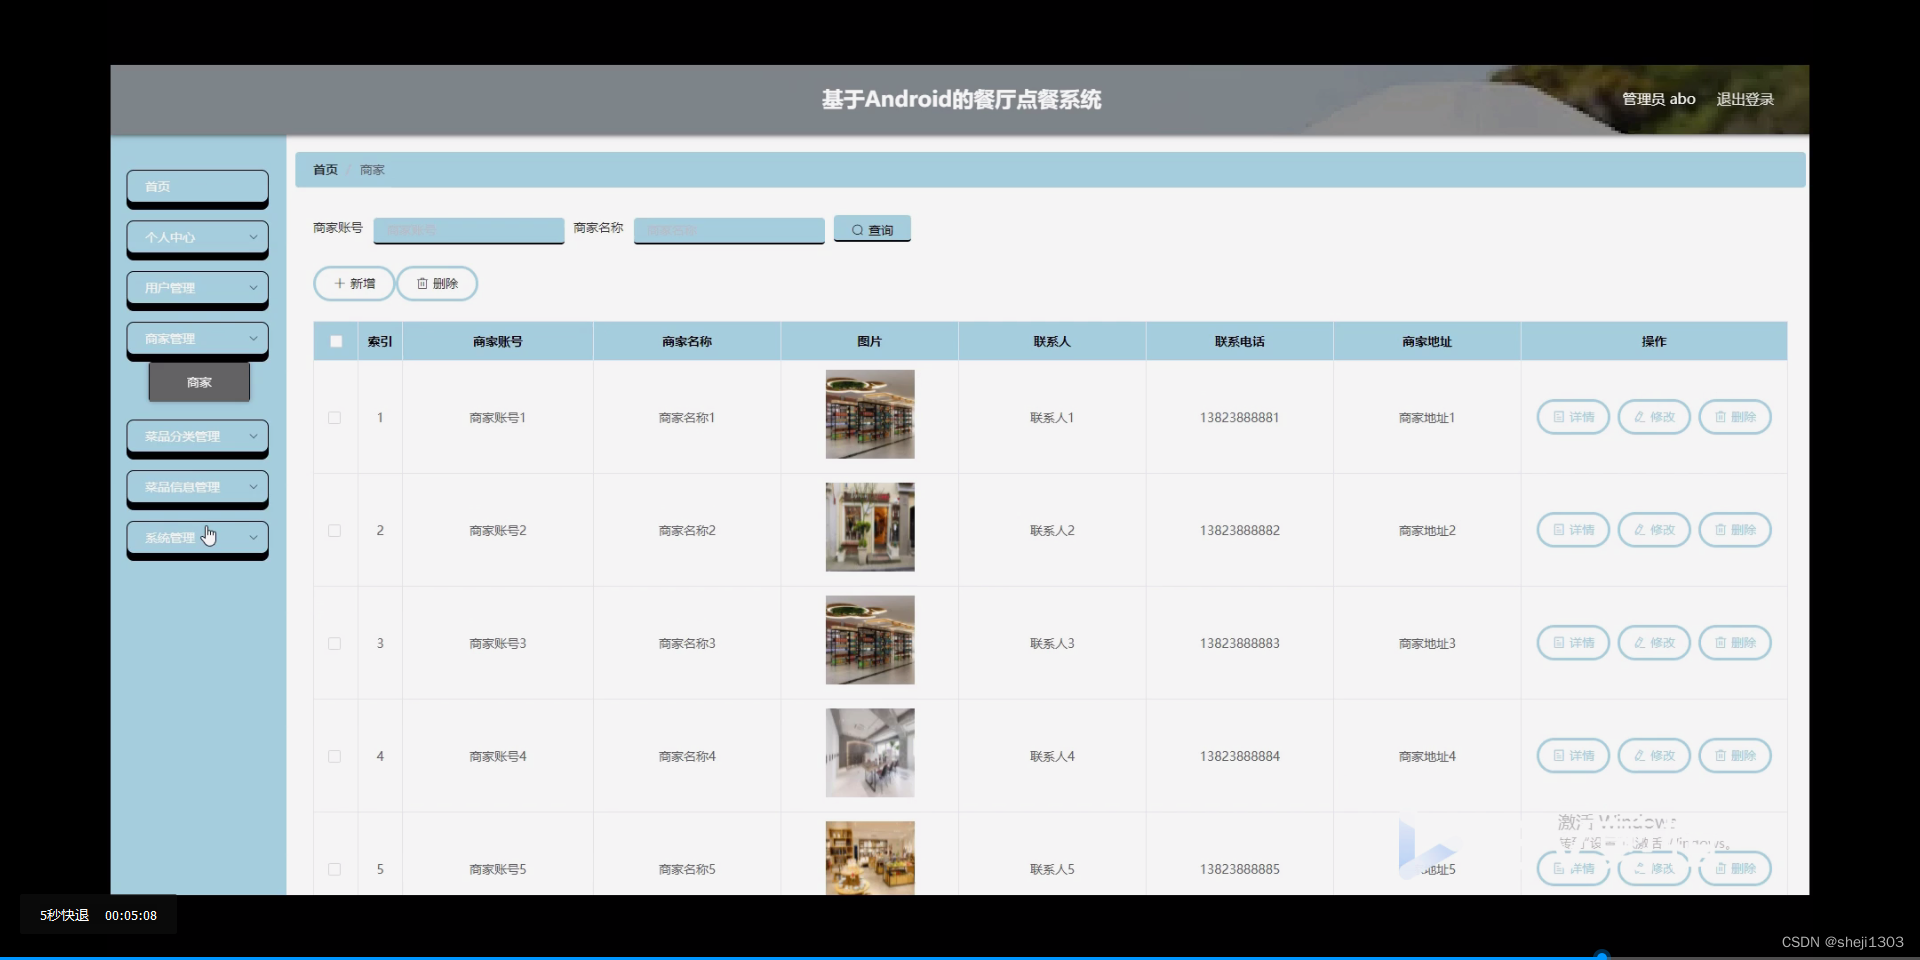1920x960 pixels.
Task: Check the checkbox for row 4
Action: [335, 757]
